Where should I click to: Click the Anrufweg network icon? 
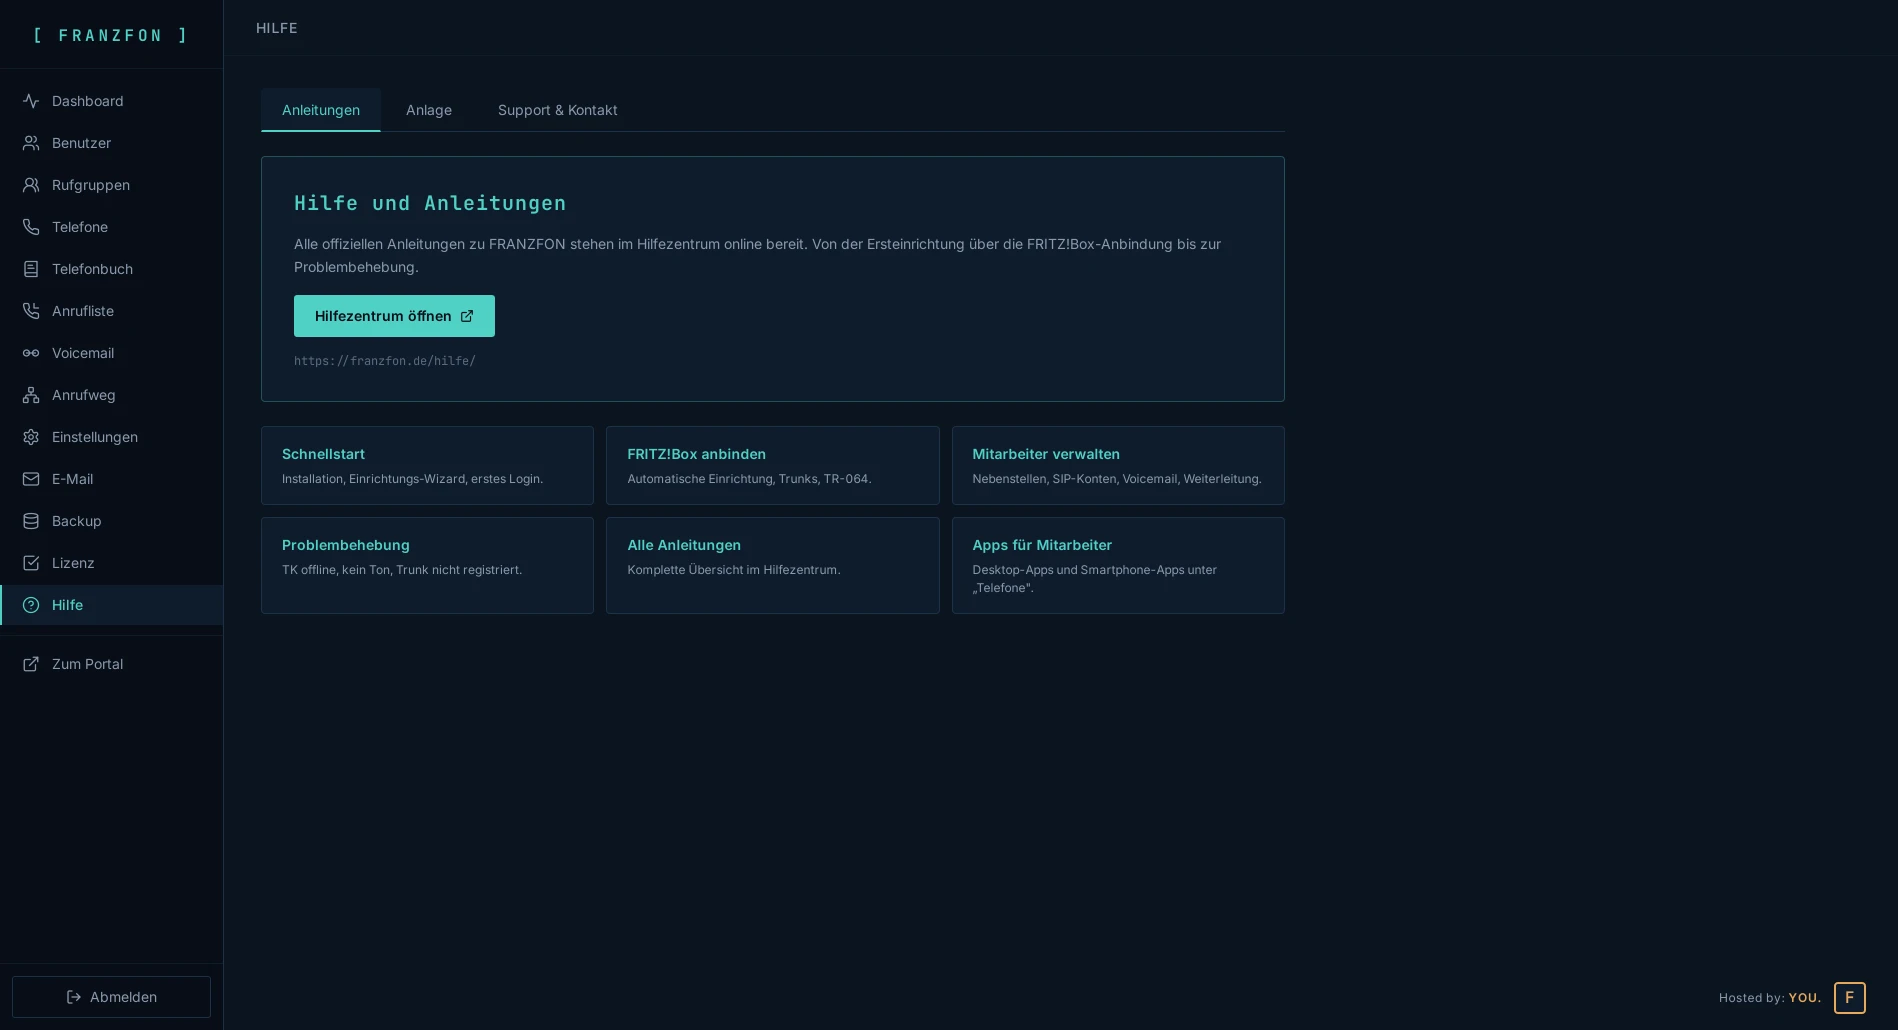[x=31, y=395]
